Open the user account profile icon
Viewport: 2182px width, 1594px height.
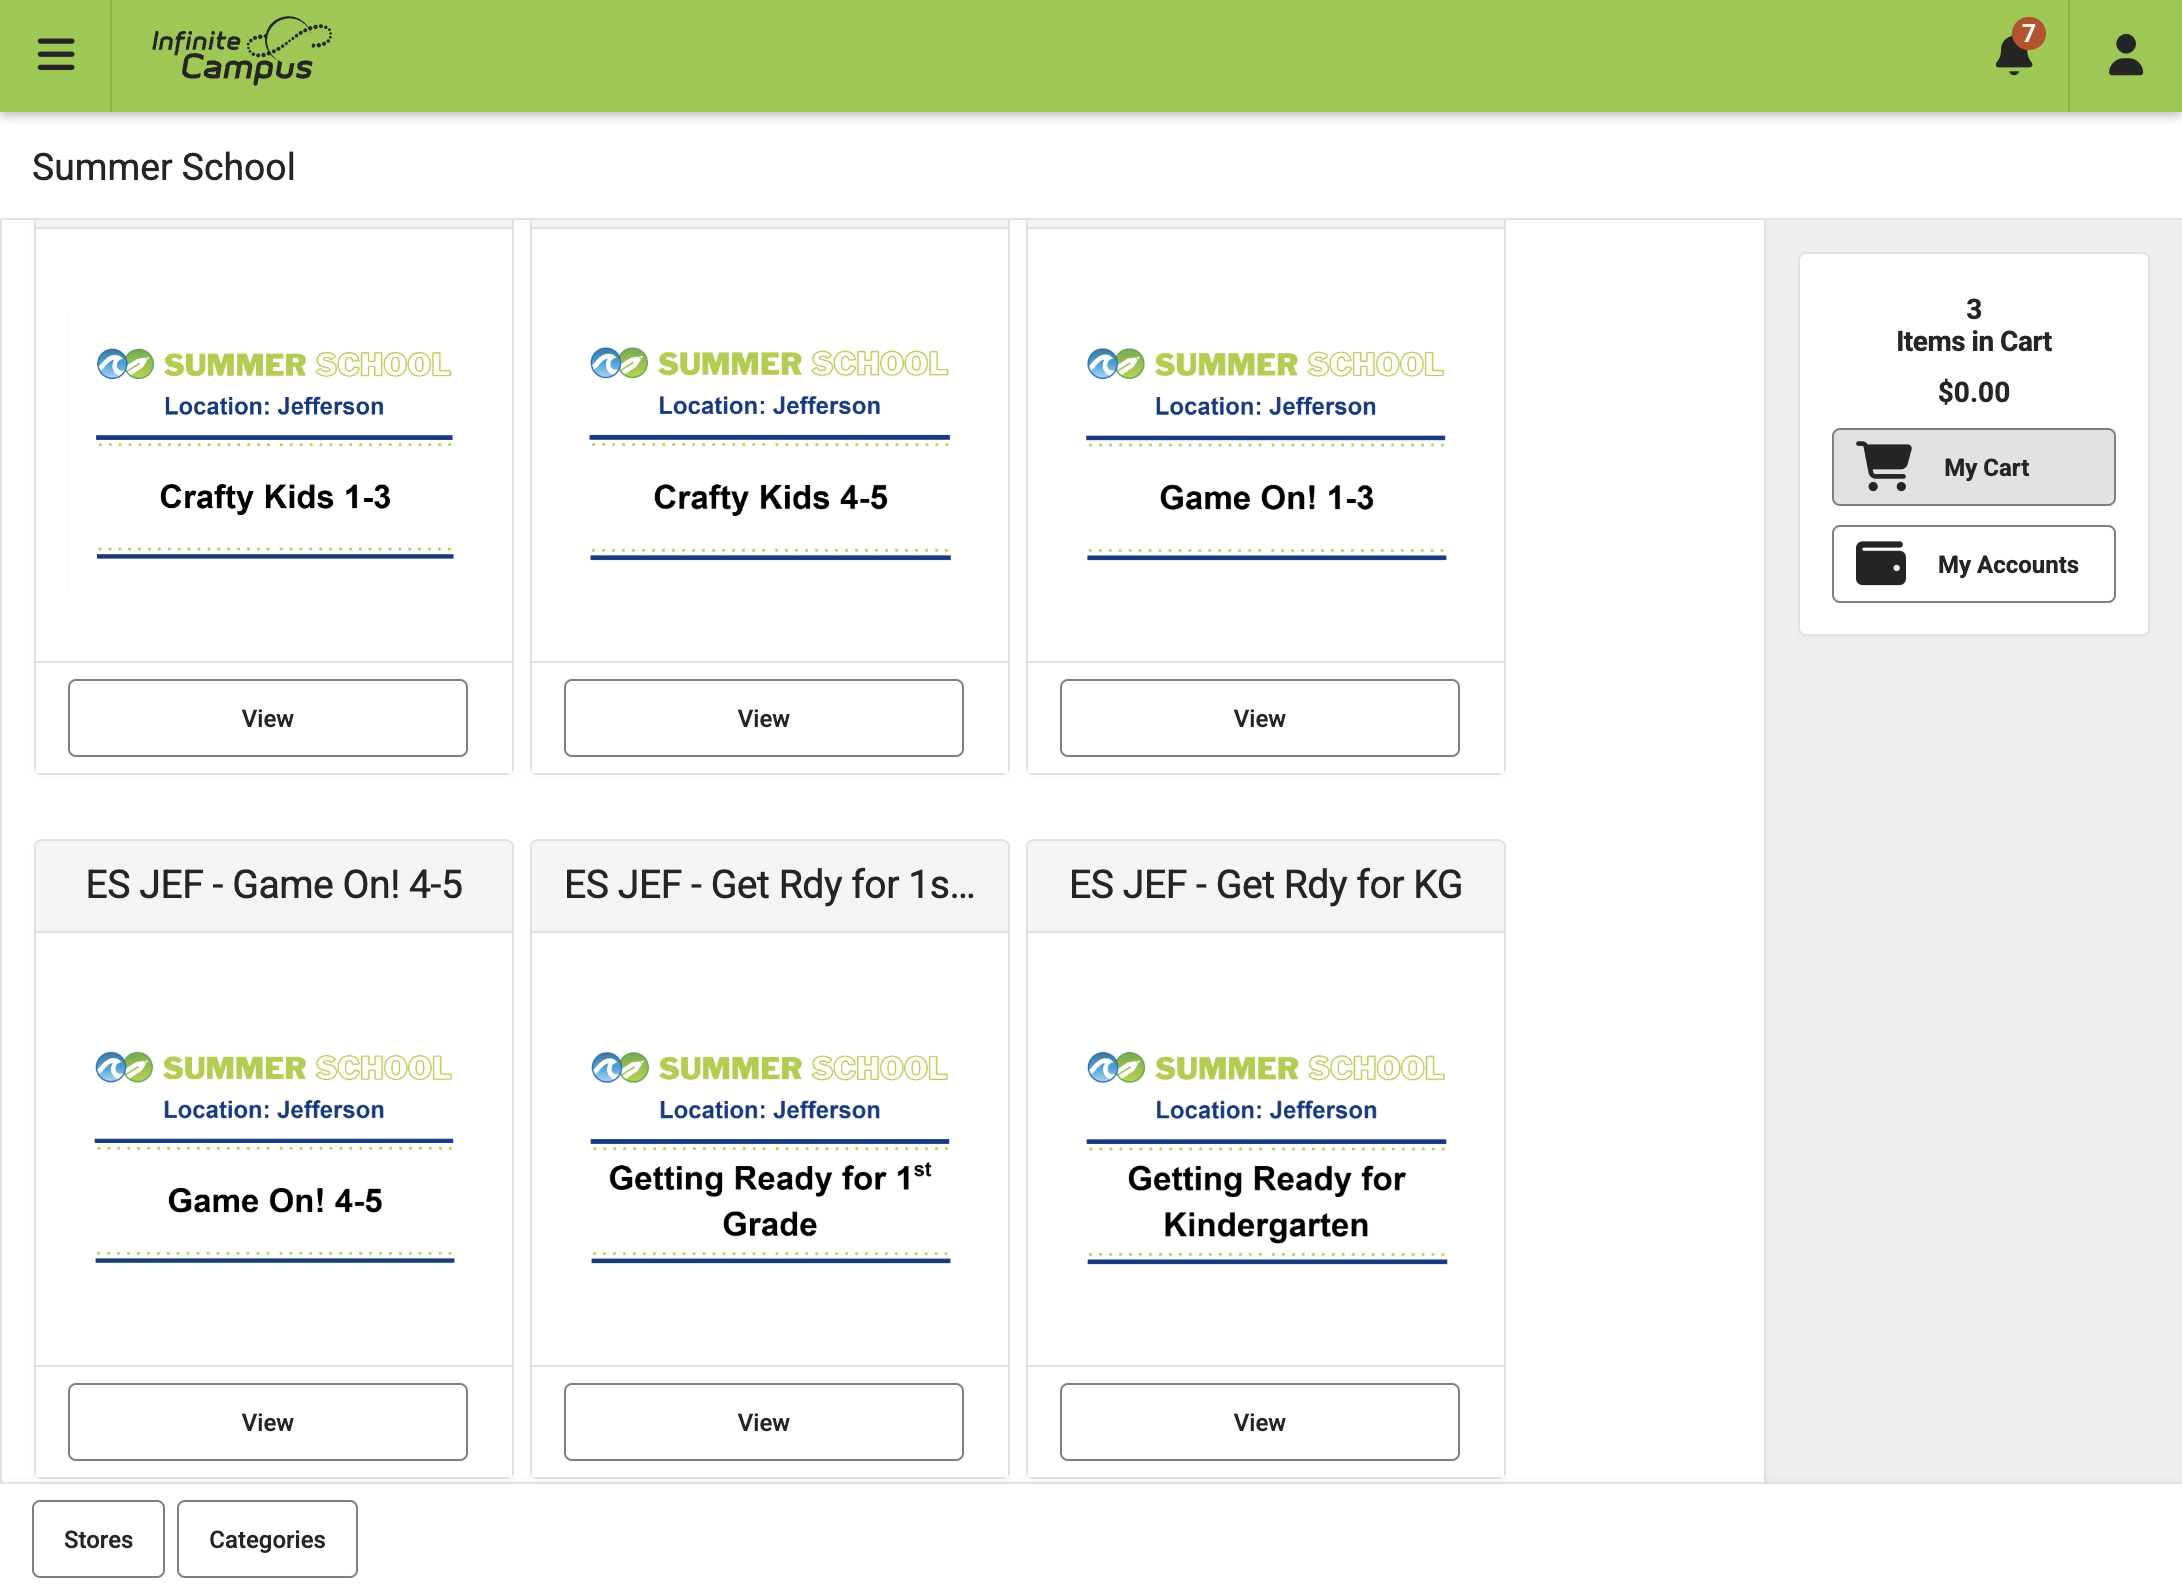(x=2125, y=55)
